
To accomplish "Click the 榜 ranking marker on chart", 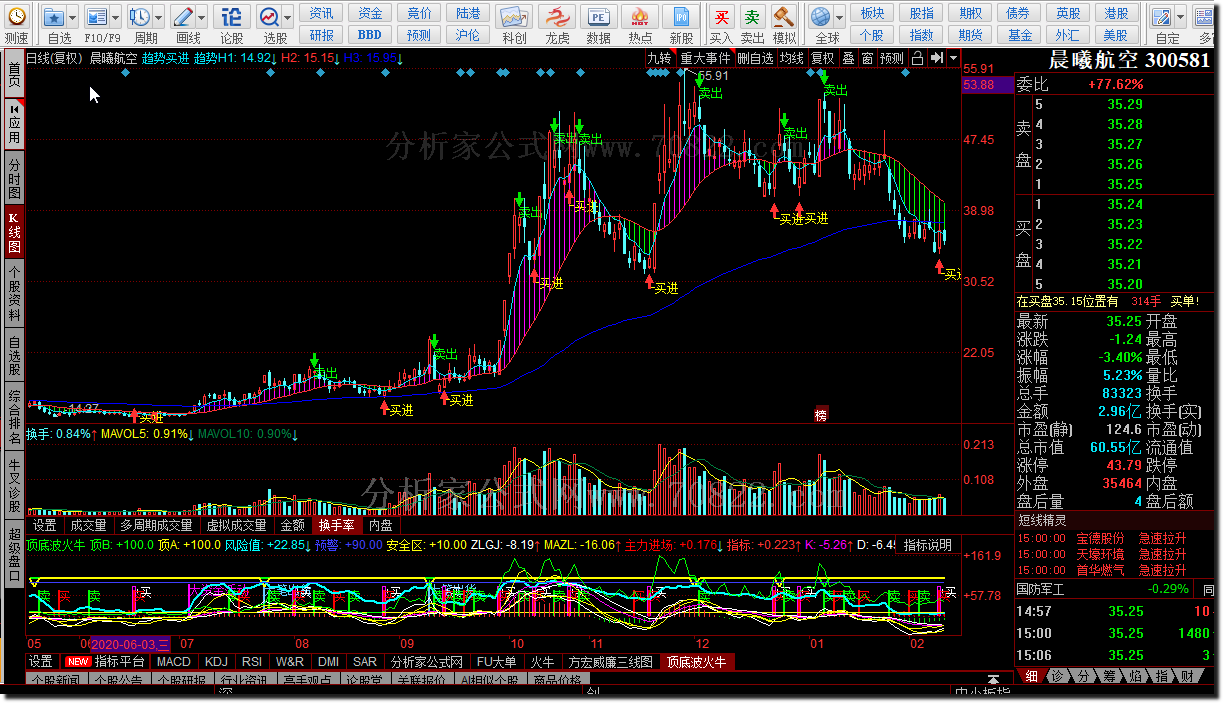I will (x=821, y=414).
